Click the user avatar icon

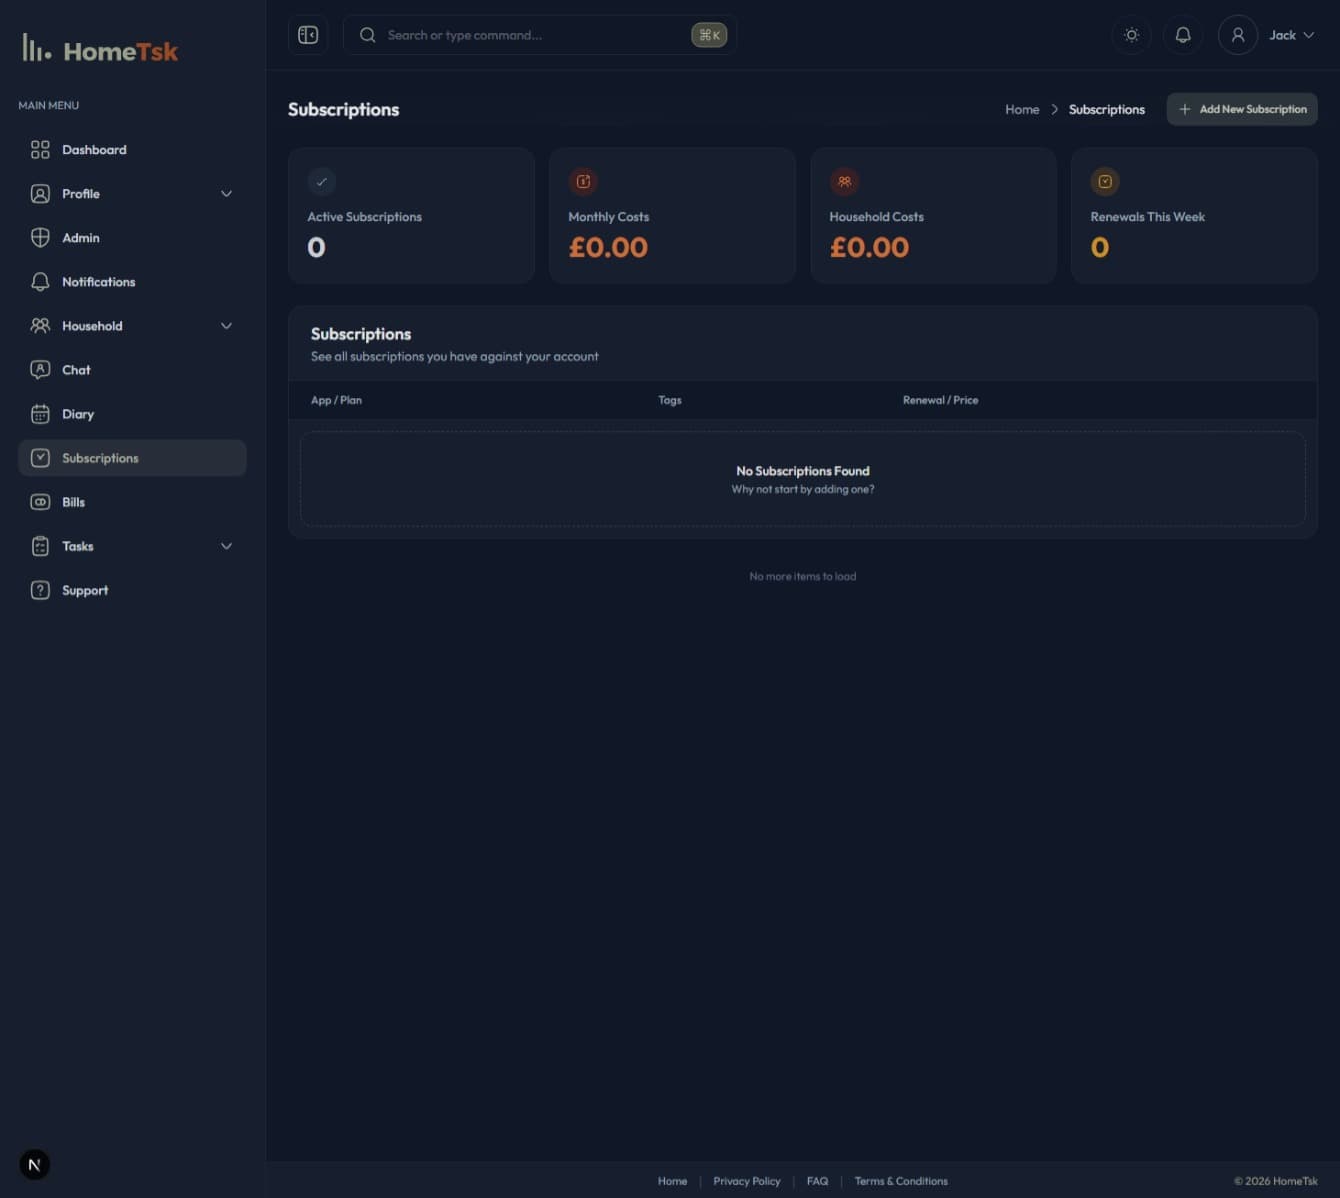(1237, 35)
